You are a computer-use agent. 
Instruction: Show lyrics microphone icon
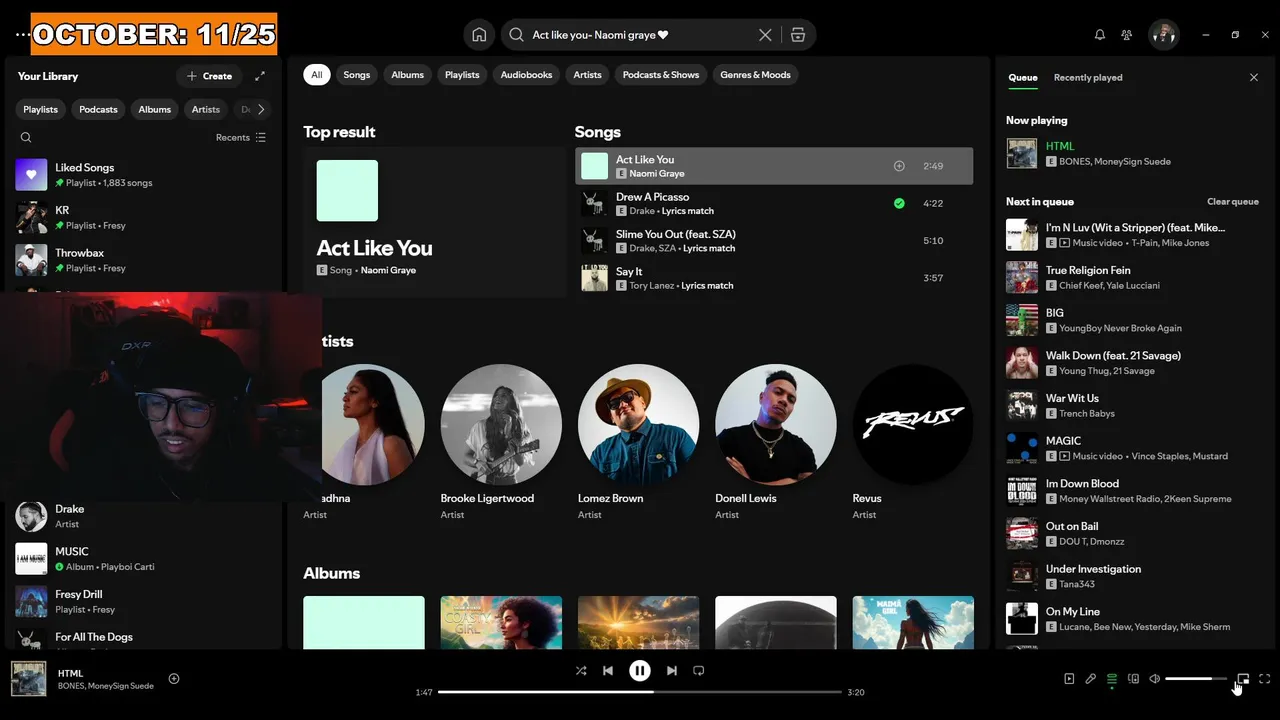click(x=1091, y=679)
